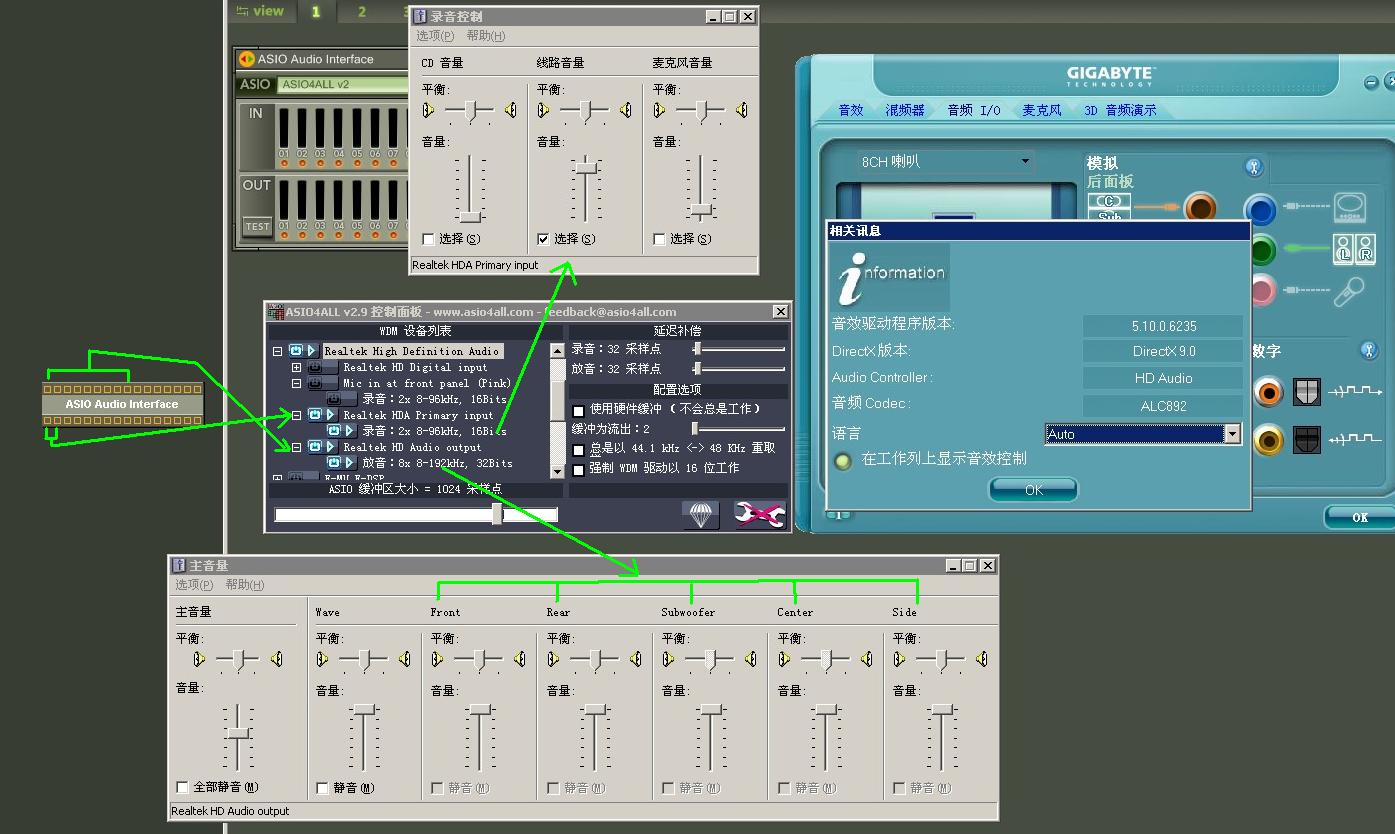The image size is (1395, 834).
Task: Click the orange digital coaxial jack
Action: pos(1268,392)
